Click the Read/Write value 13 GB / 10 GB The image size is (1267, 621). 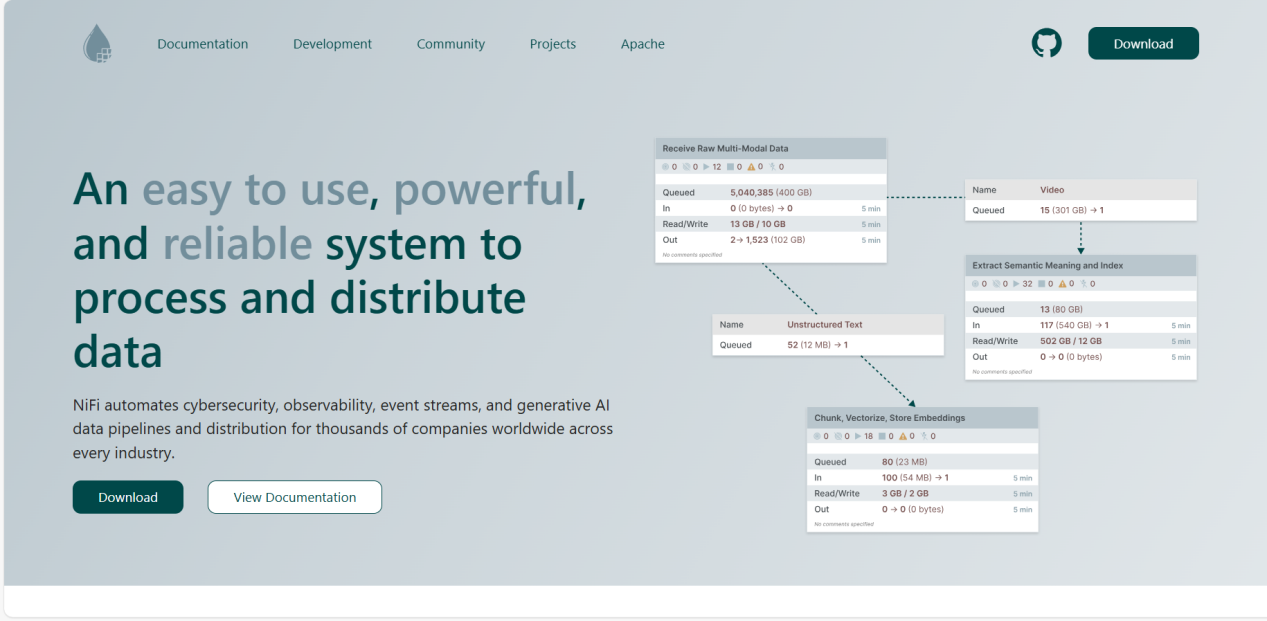click(758, 224)
